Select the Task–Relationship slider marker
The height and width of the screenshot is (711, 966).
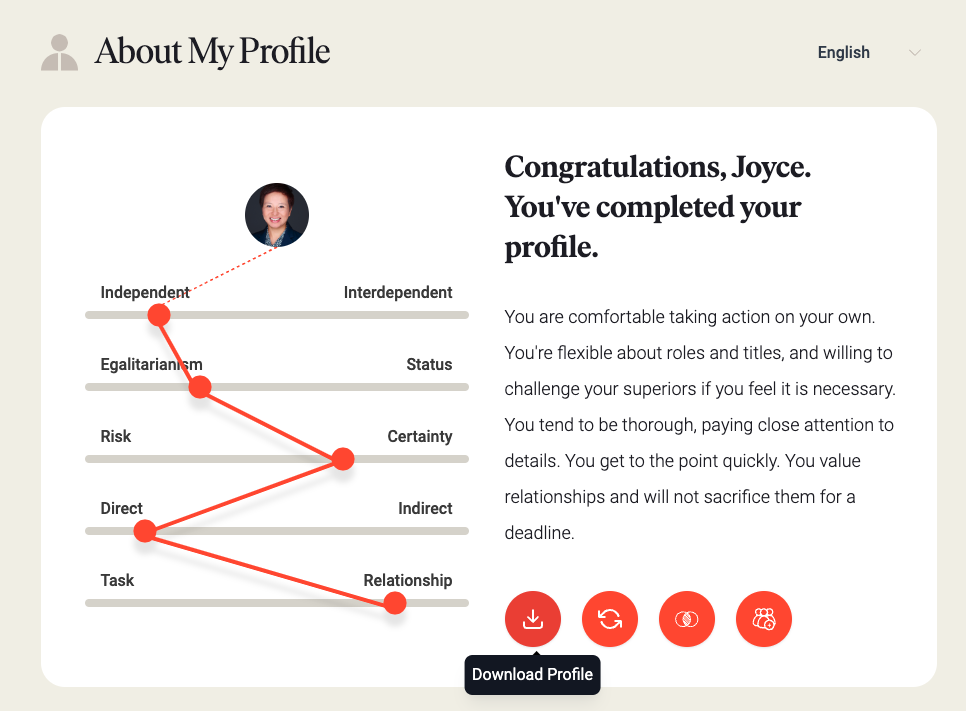click(x=394, y=603)
